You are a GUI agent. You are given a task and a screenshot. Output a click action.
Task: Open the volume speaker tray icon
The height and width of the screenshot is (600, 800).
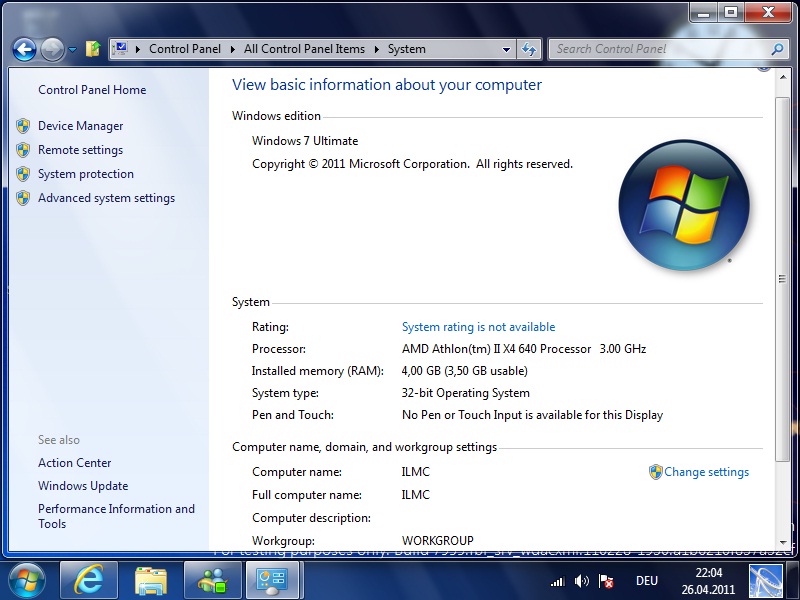[x=581, y=581]
